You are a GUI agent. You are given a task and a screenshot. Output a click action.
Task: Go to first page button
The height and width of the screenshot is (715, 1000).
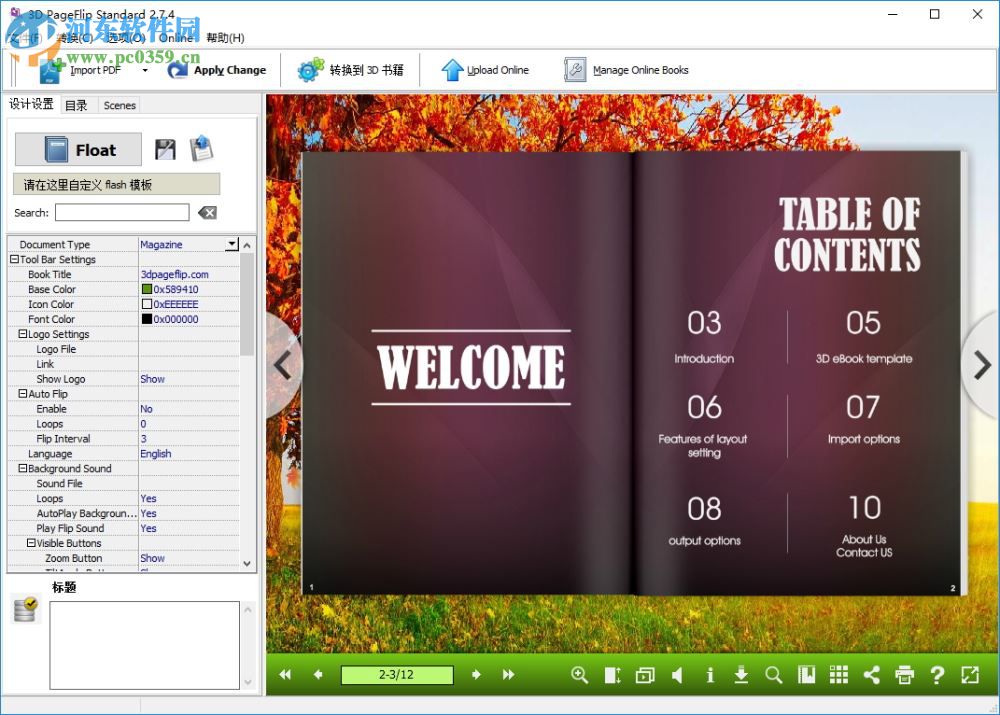point(285,675)
